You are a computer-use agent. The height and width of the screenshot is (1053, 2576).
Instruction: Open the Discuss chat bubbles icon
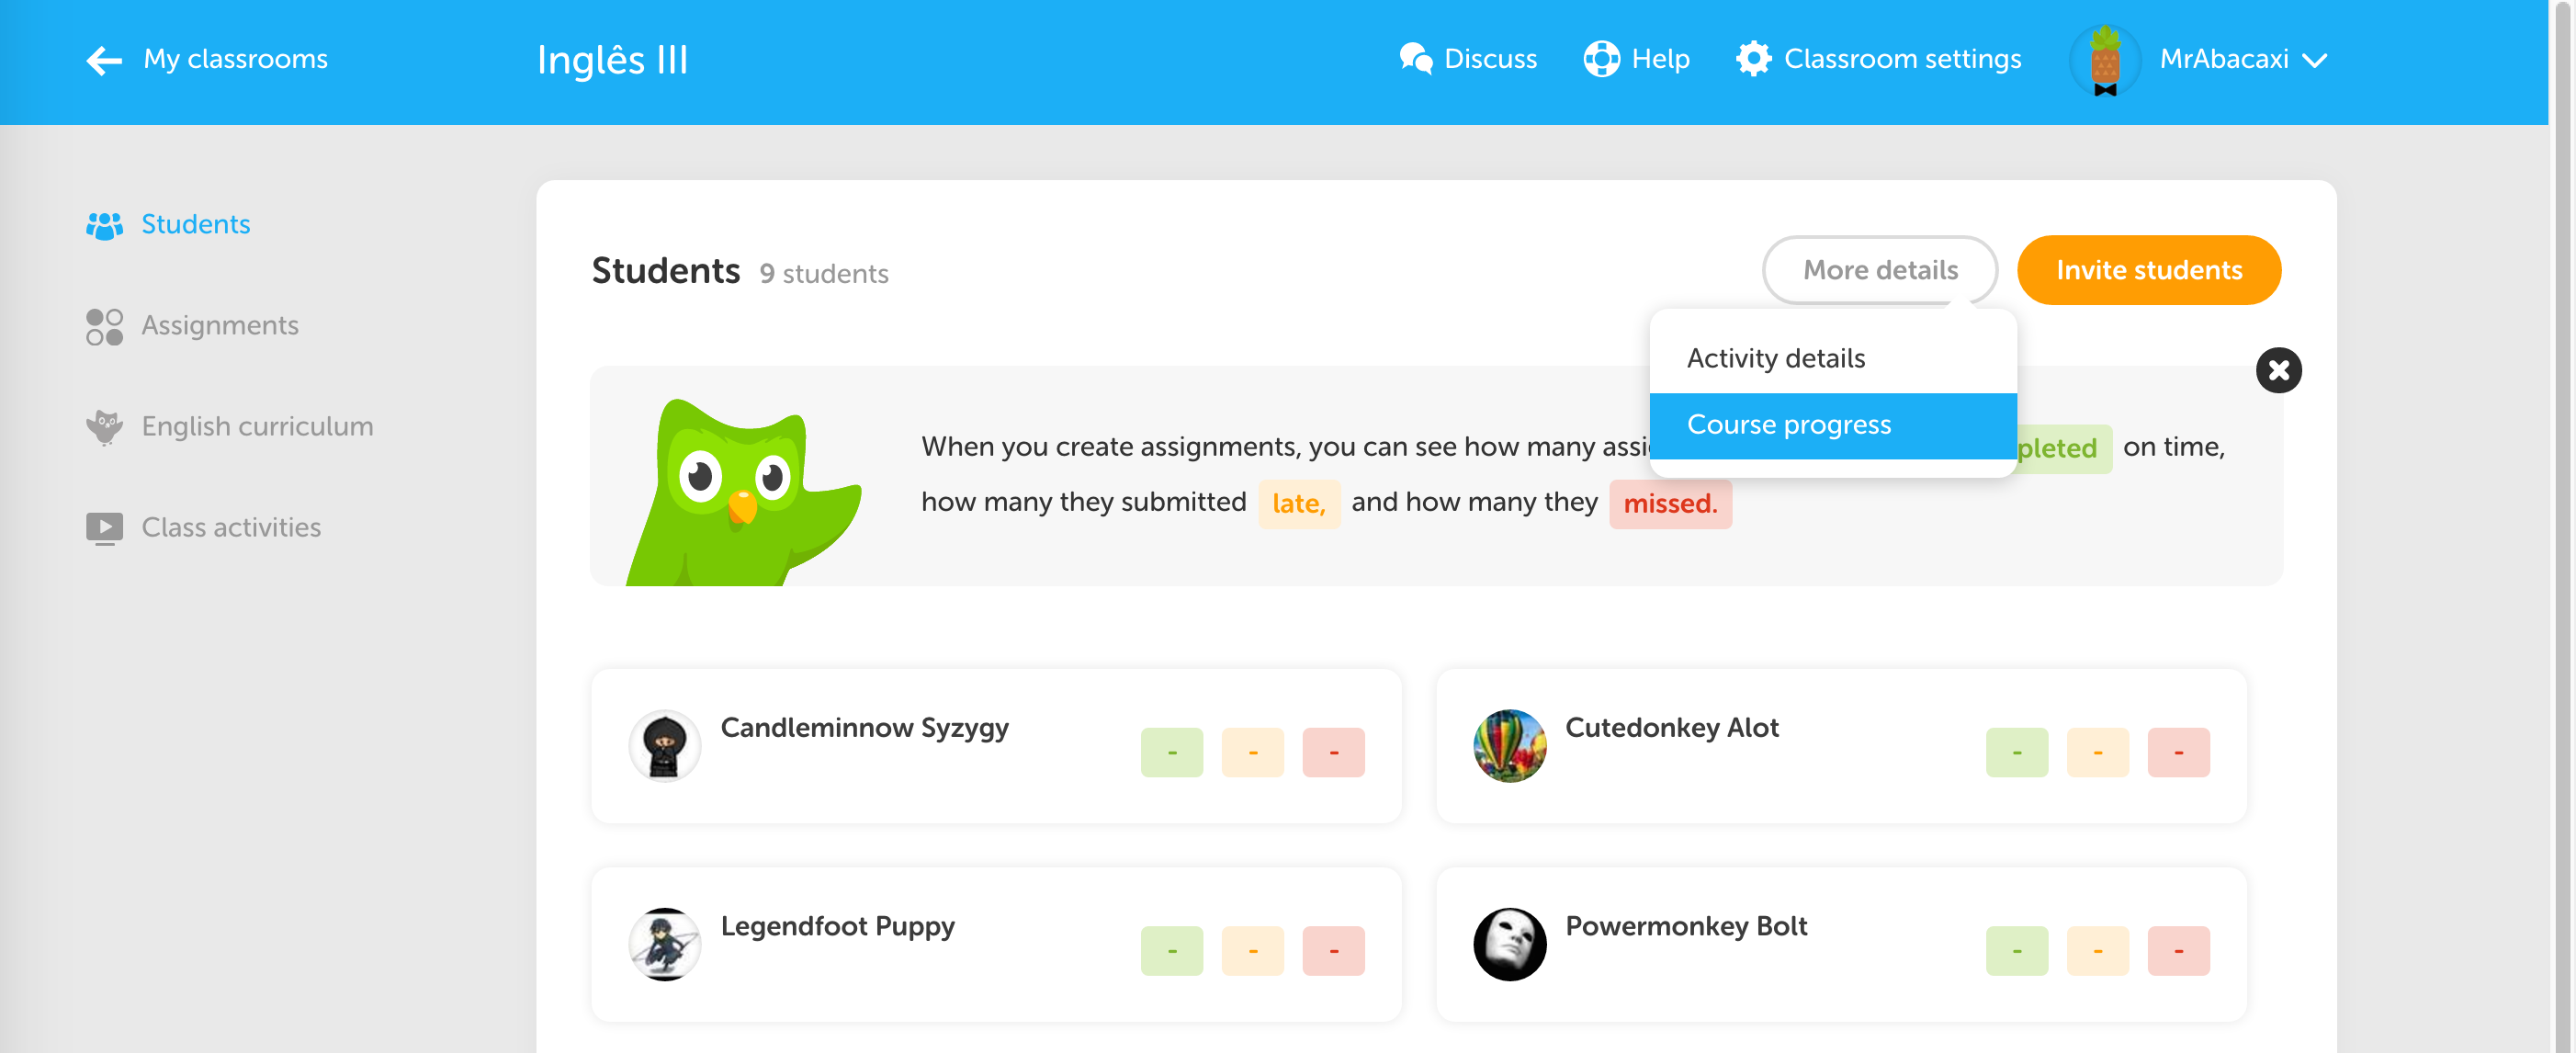click(x=1415, y=59)
